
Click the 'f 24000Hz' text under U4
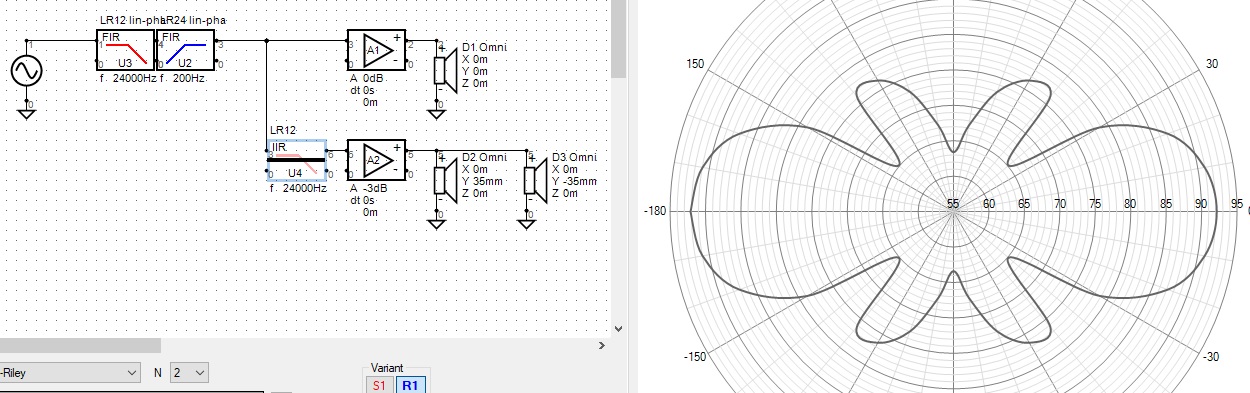(x=299, y=188)
